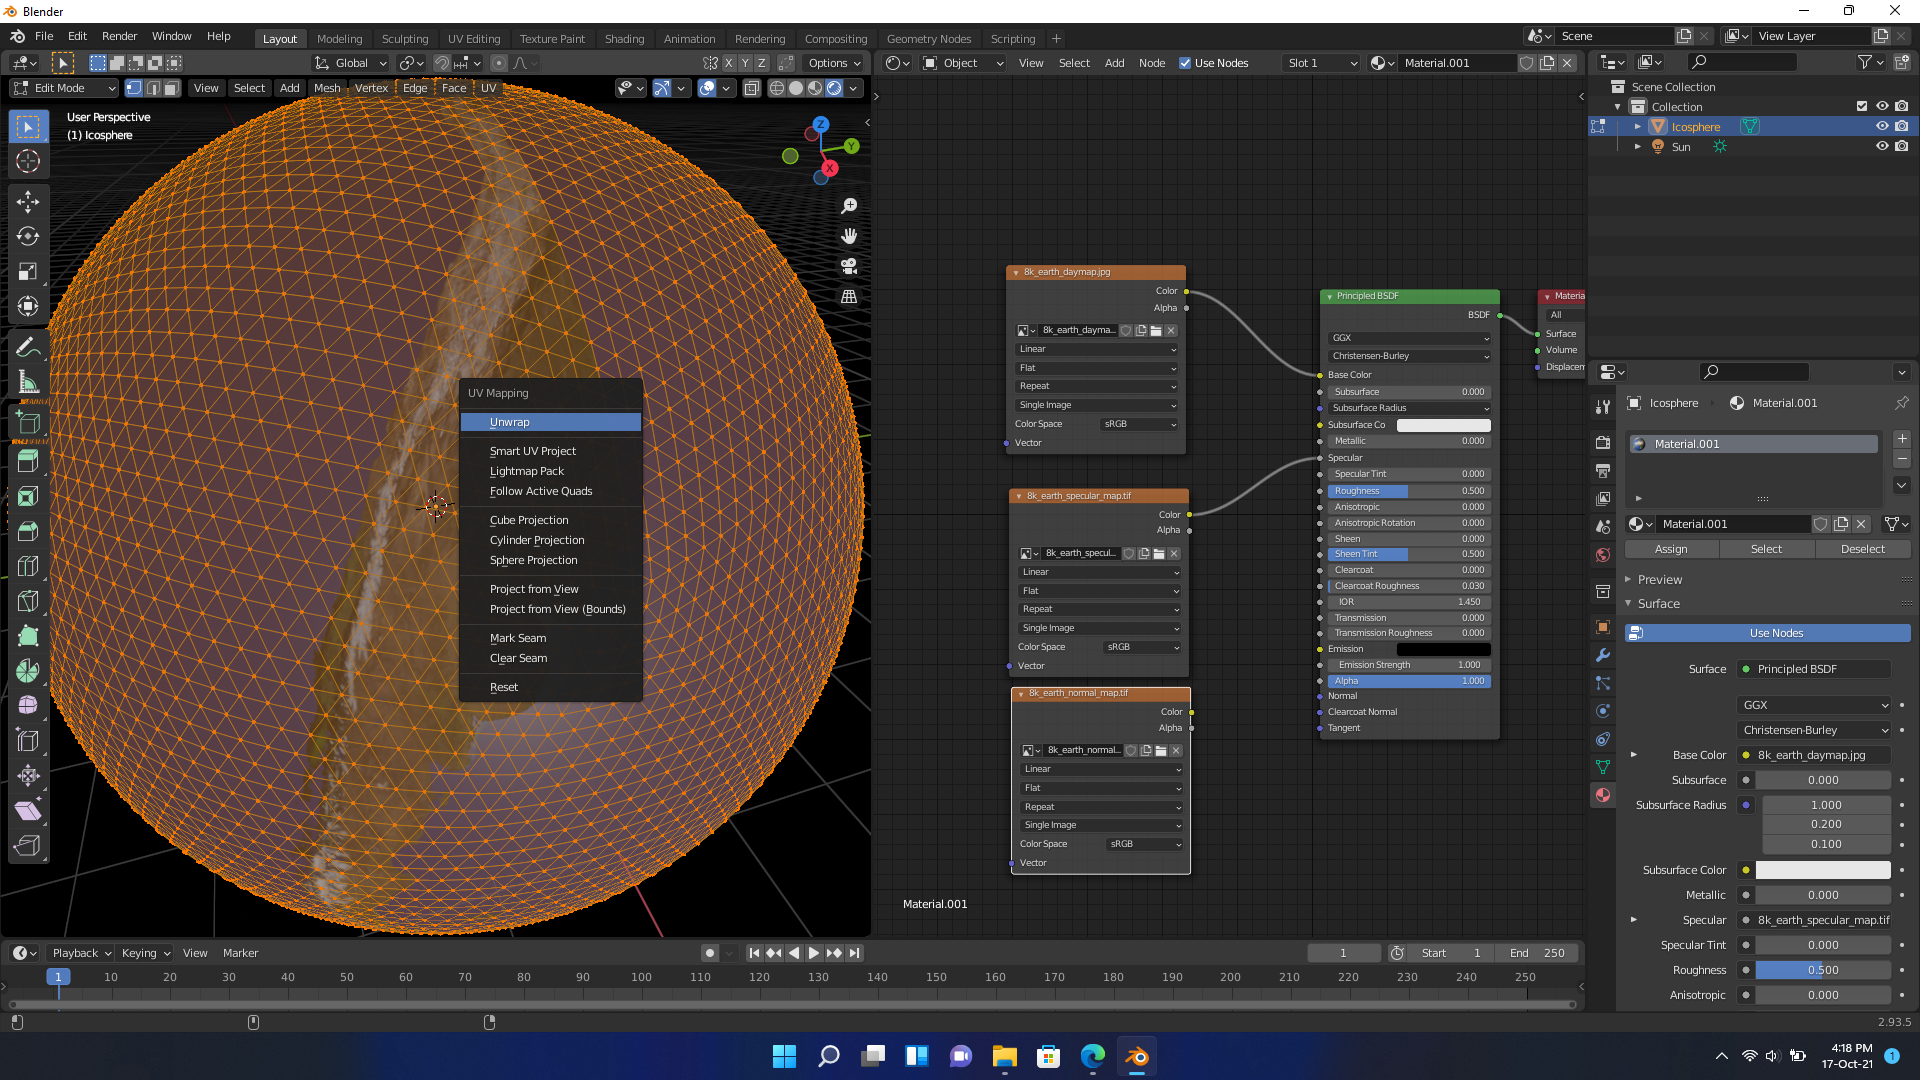Open Material properties tab
This screenshot has height=1080, width=1920.
[x=1603, y=795]
